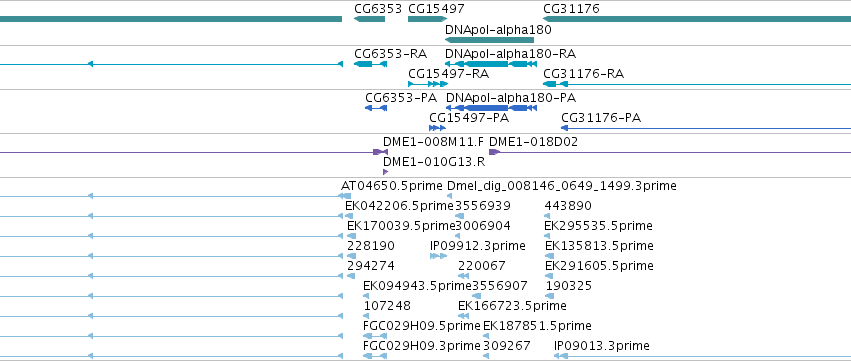
Task: Click the CG31176-PA label
Action: pos(601,118)
